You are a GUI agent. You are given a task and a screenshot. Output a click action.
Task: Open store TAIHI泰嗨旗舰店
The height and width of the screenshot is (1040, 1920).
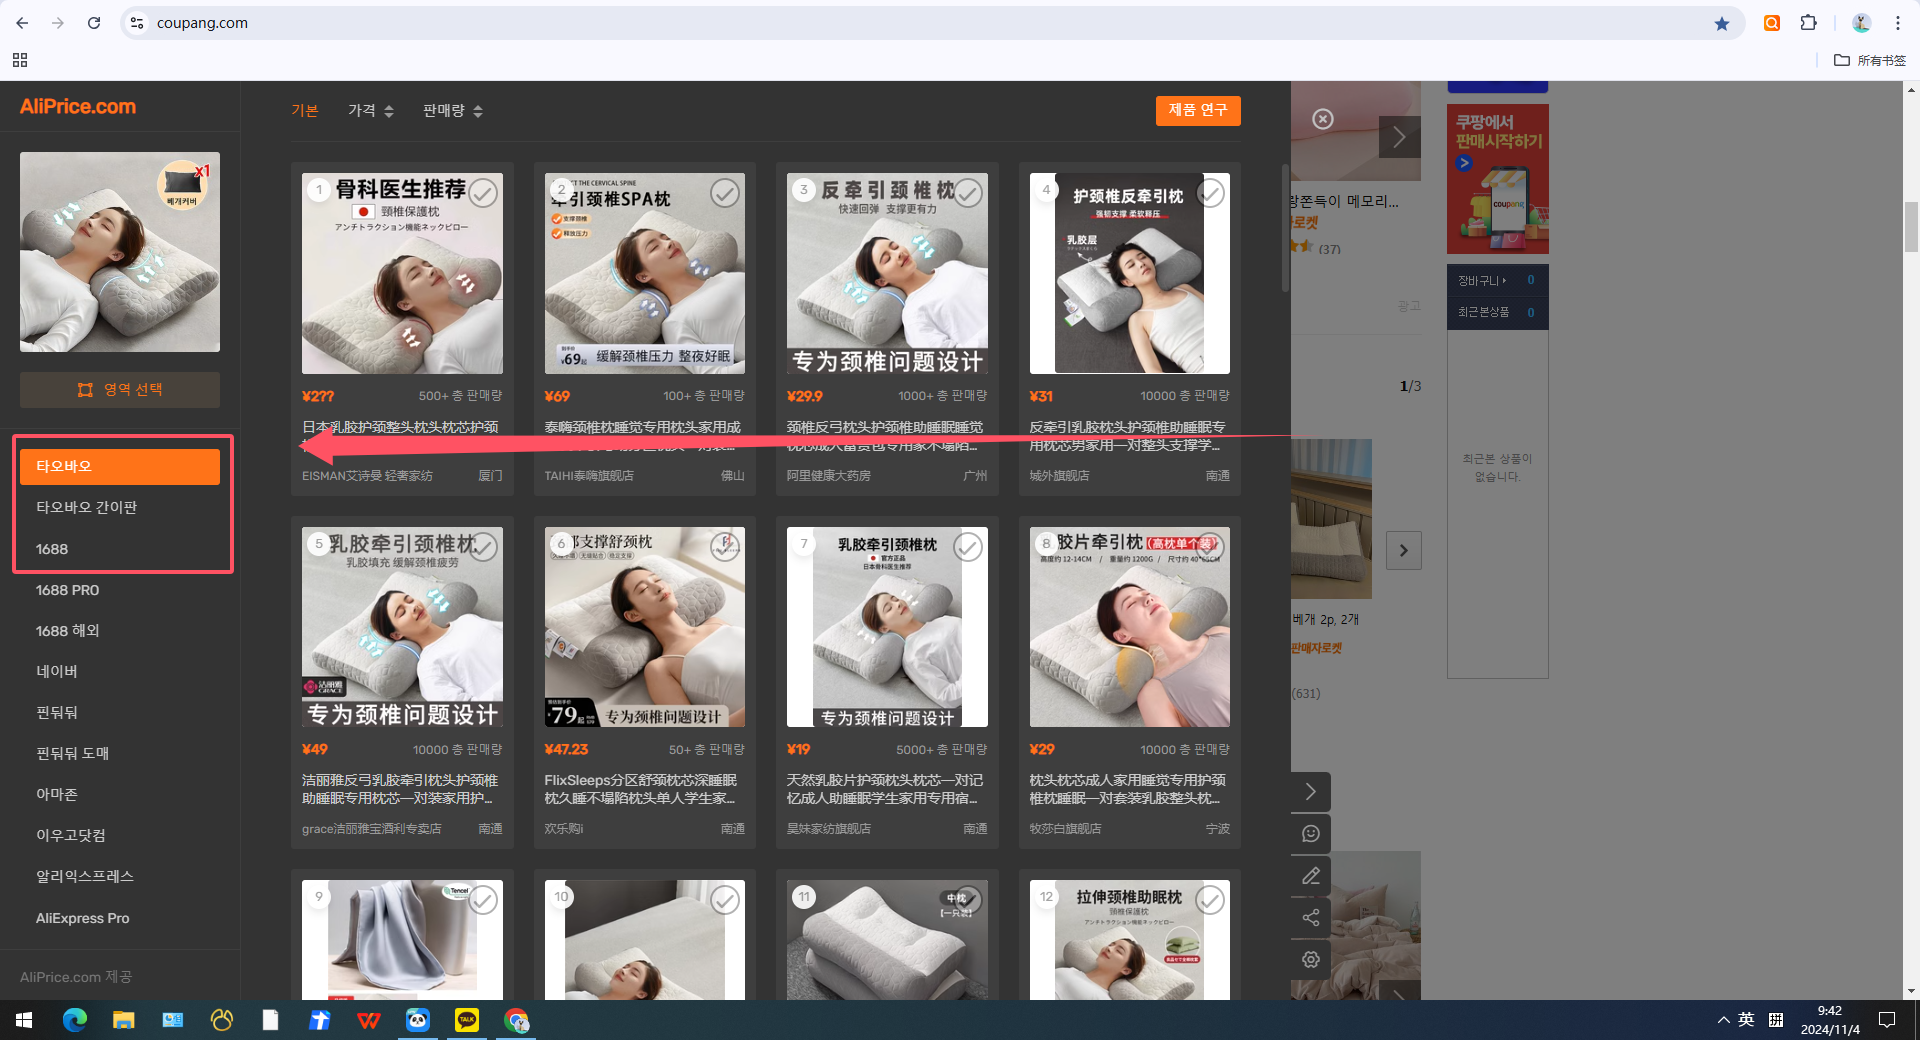coord(589,476)
